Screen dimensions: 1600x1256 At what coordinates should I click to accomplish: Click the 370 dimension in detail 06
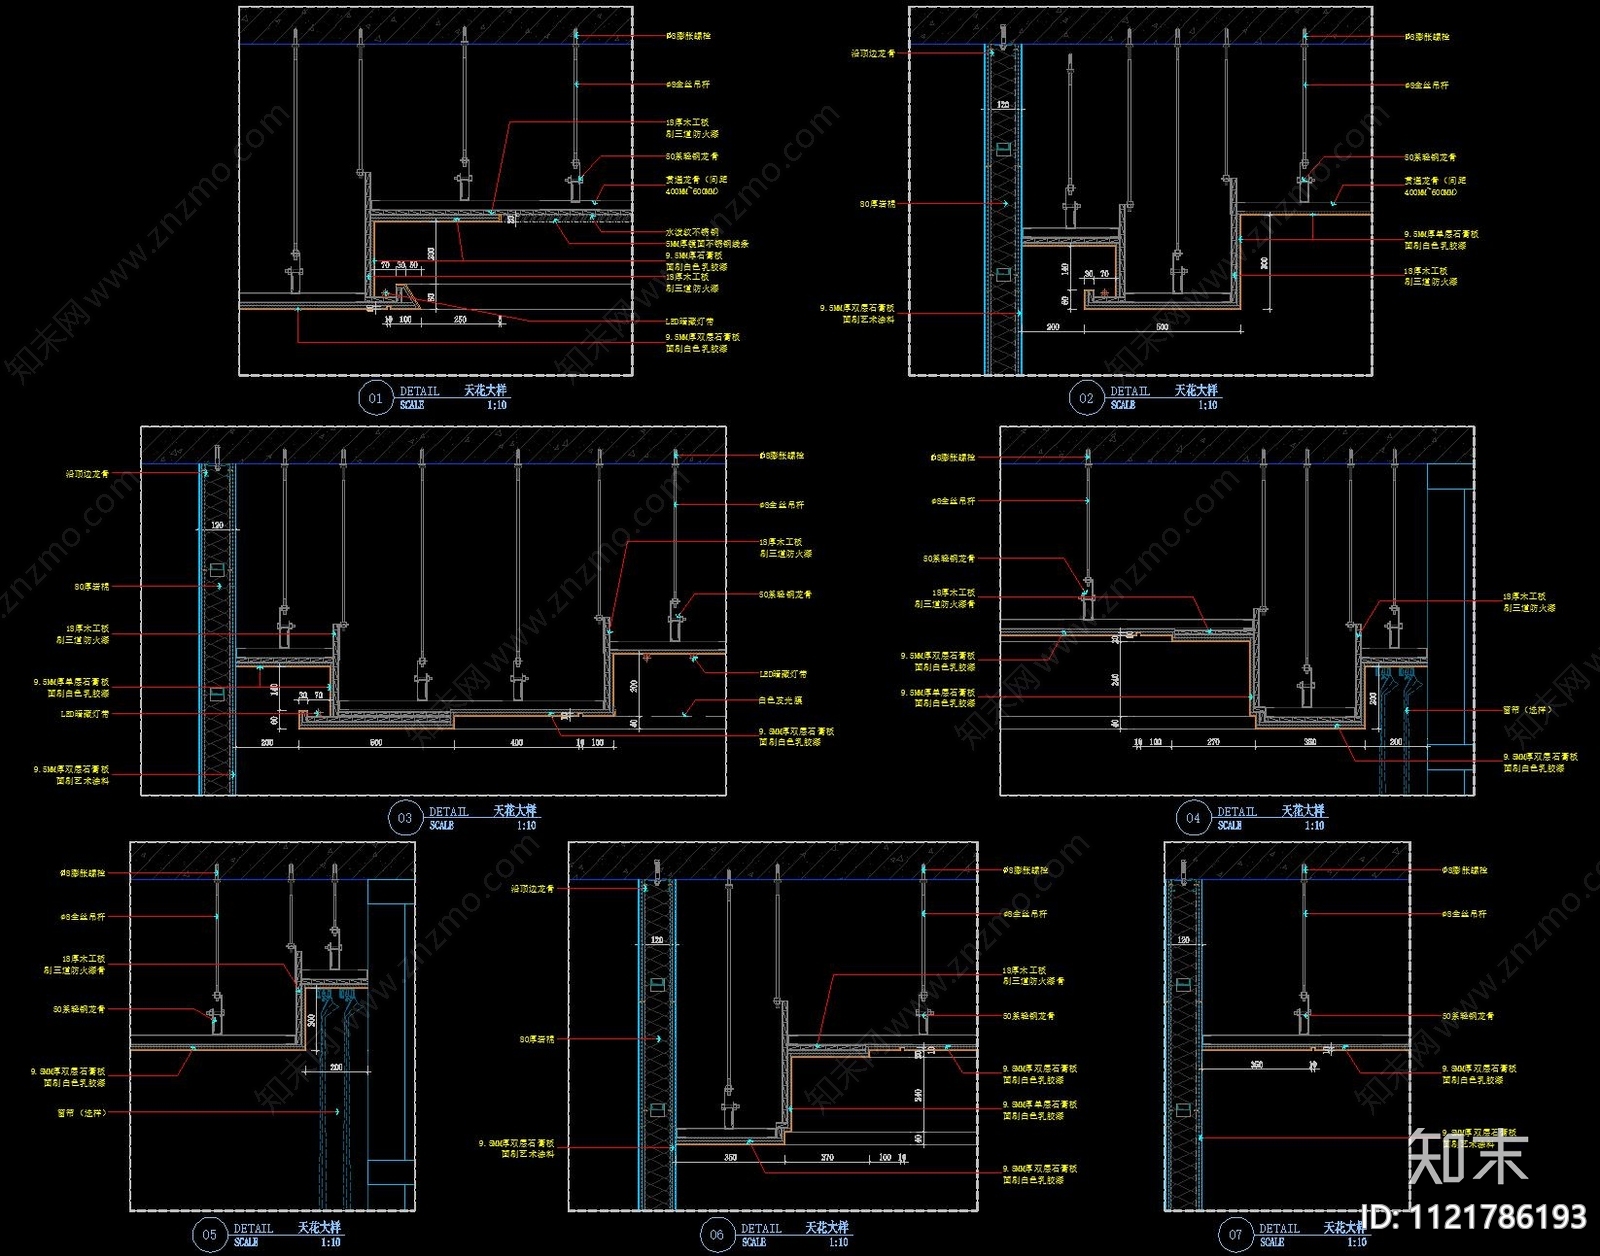[827, 1158]
